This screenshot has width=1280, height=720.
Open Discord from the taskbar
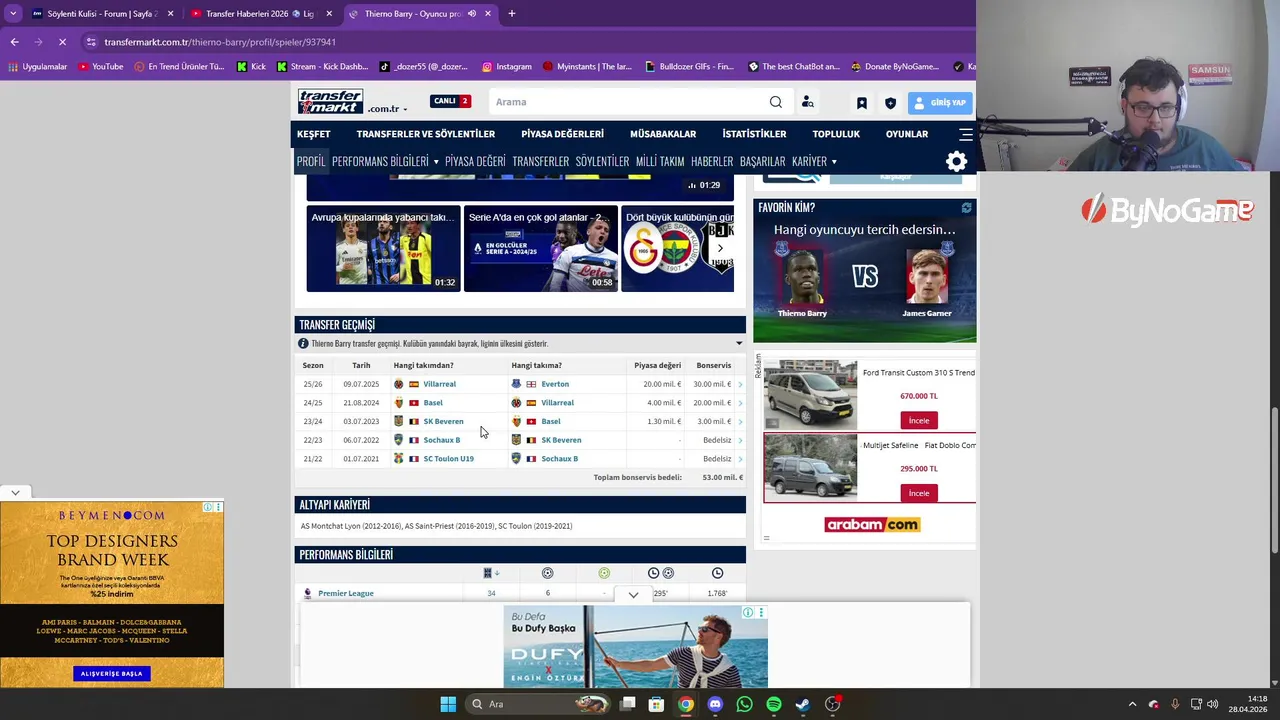click(x=715, y=704)
